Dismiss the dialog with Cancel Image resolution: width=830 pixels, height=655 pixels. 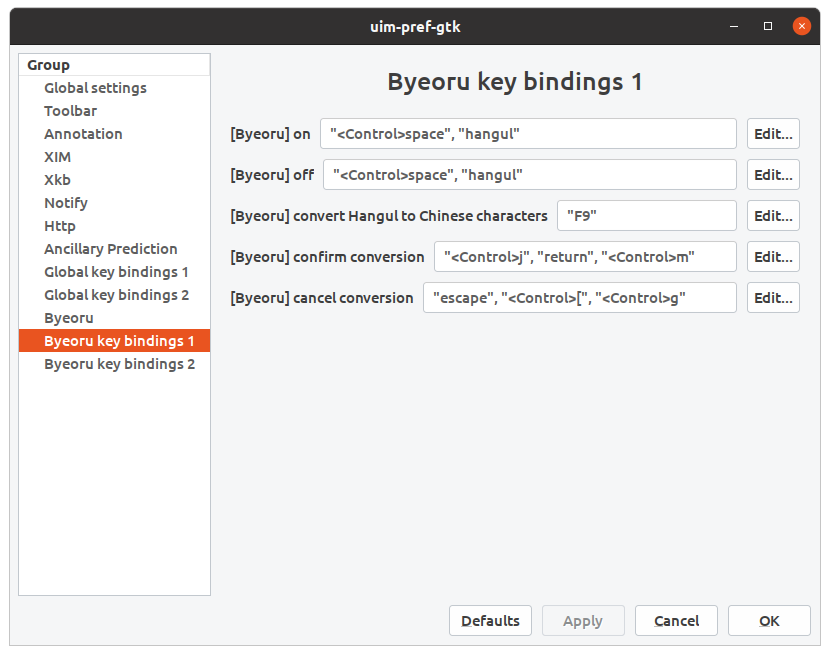(676, 621)
